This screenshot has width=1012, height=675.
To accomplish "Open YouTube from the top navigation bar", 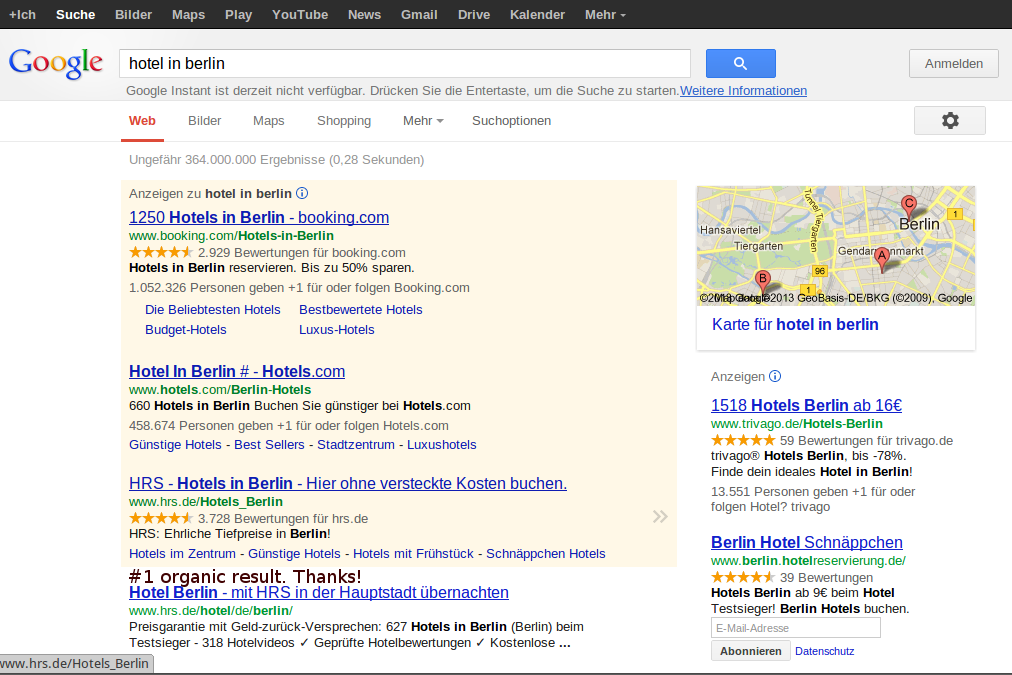I will click(x=299, y=15).
